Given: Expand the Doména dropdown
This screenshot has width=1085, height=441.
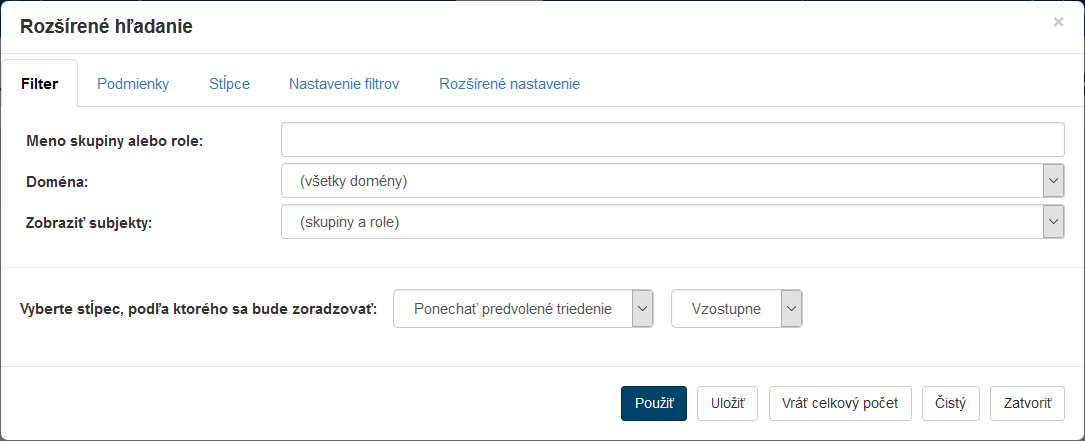Looking at the screenshot, I should [x=672, y=181].
